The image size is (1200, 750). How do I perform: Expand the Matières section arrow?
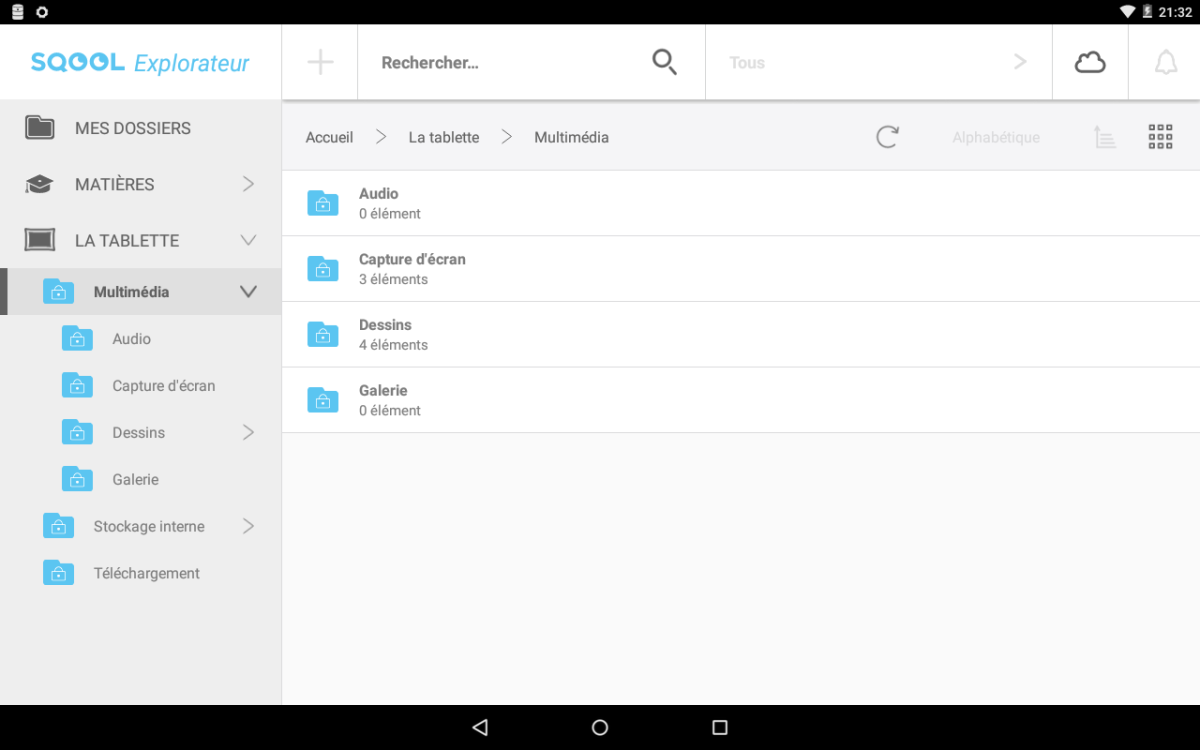click(x=248, y=184)
